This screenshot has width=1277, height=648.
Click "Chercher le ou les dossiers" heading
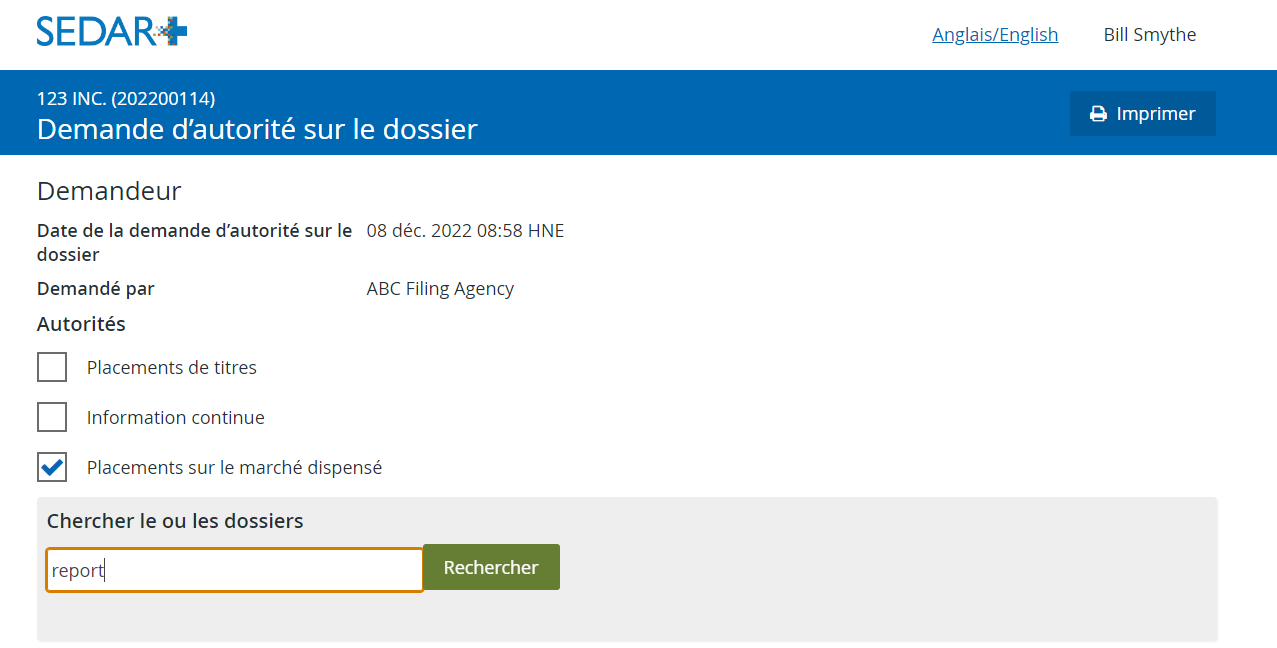[175, 521]
